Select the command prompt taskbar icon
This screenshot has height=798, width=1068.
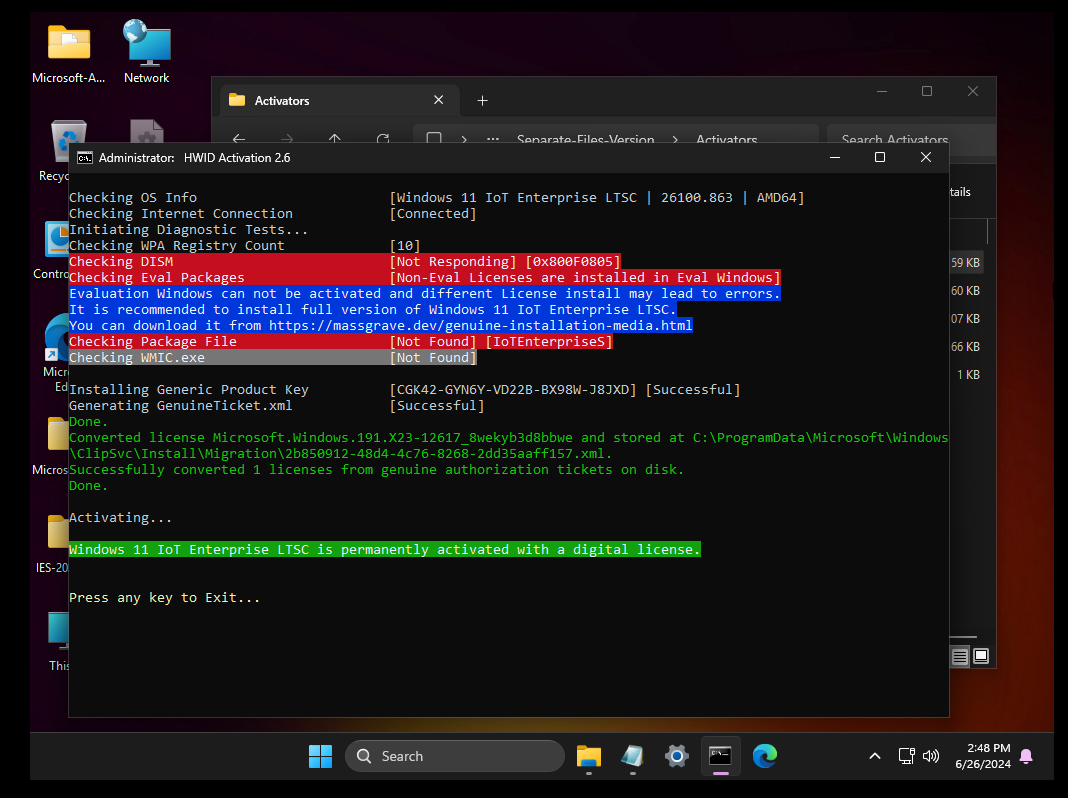(x=720, y=756)
